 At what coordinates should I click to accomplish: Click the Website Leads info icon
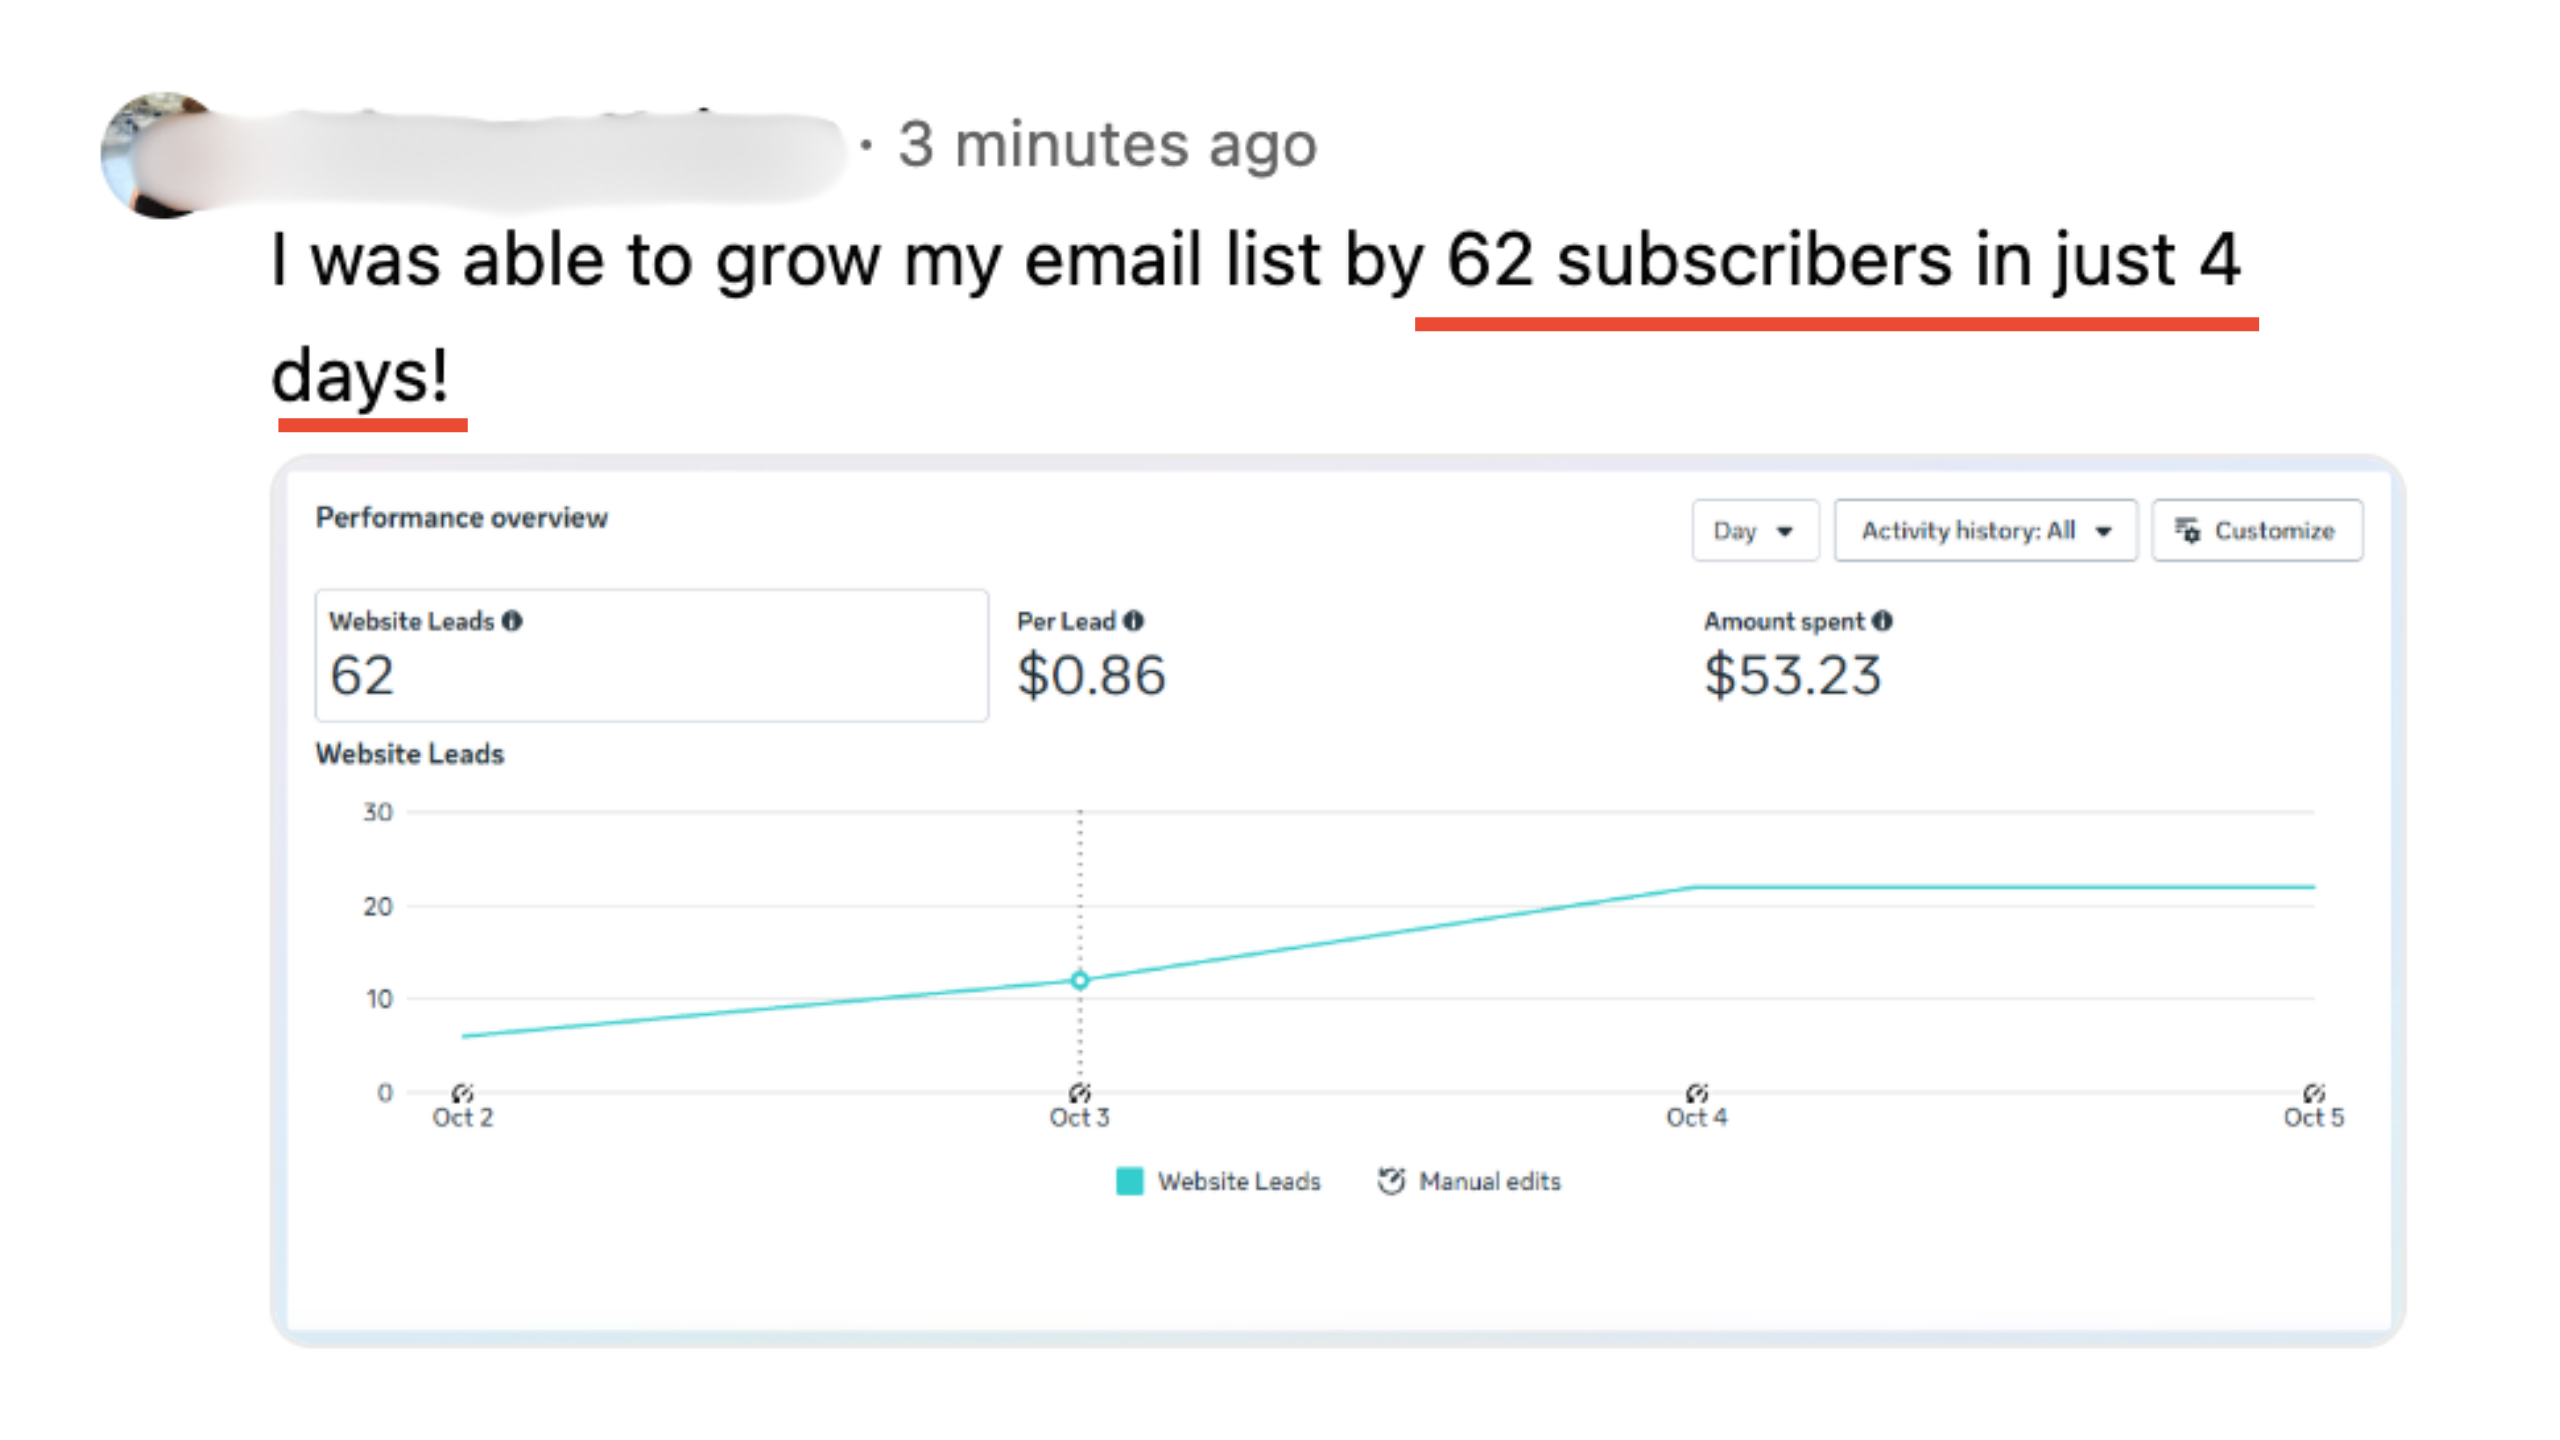pyautogui.click(x=512, y=621)
